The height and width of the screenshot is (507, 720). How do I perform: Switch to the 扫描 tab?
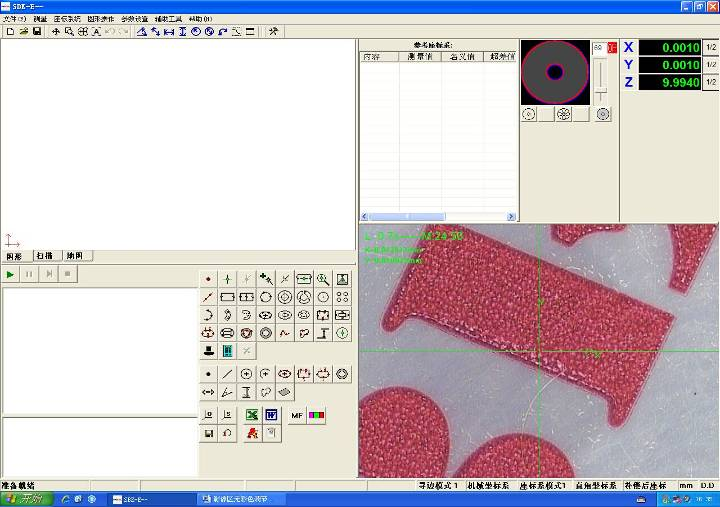pos(45,256)
